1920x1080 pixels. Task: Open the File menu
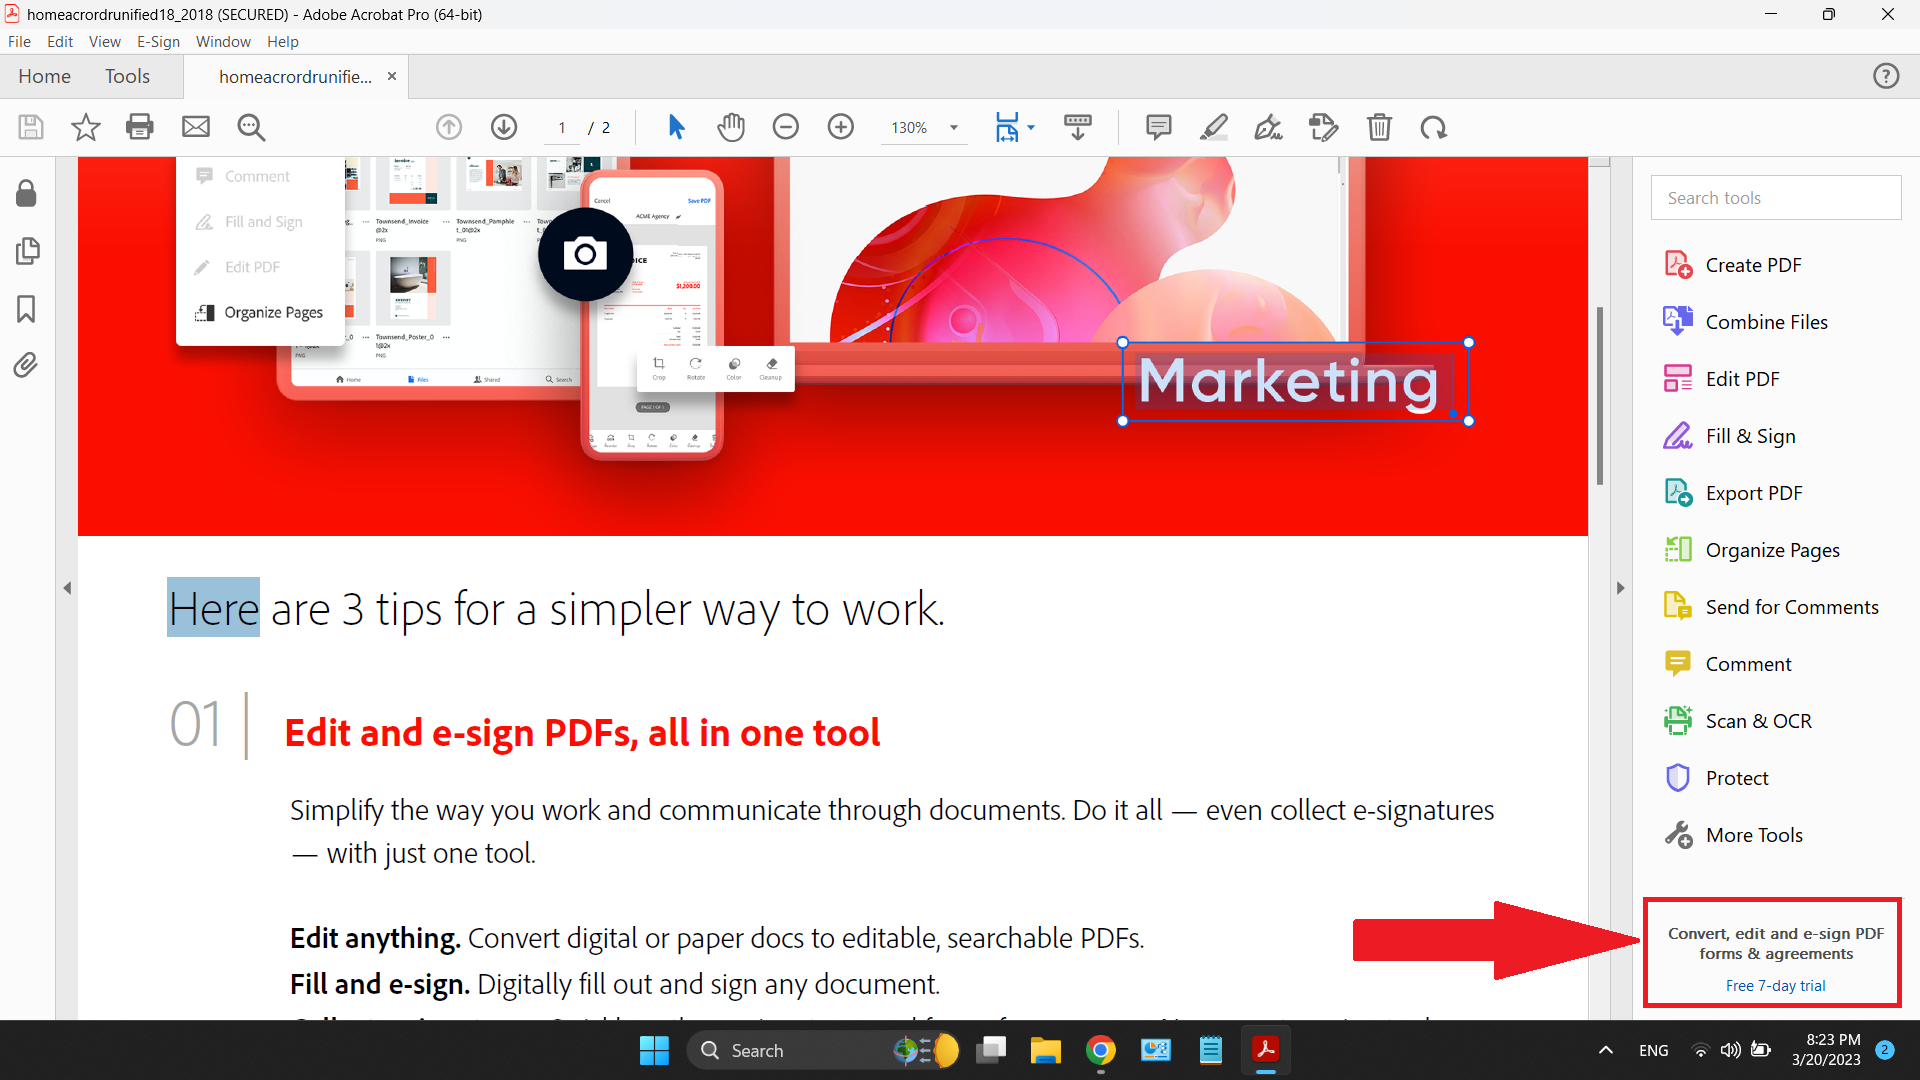pos(19,42)
